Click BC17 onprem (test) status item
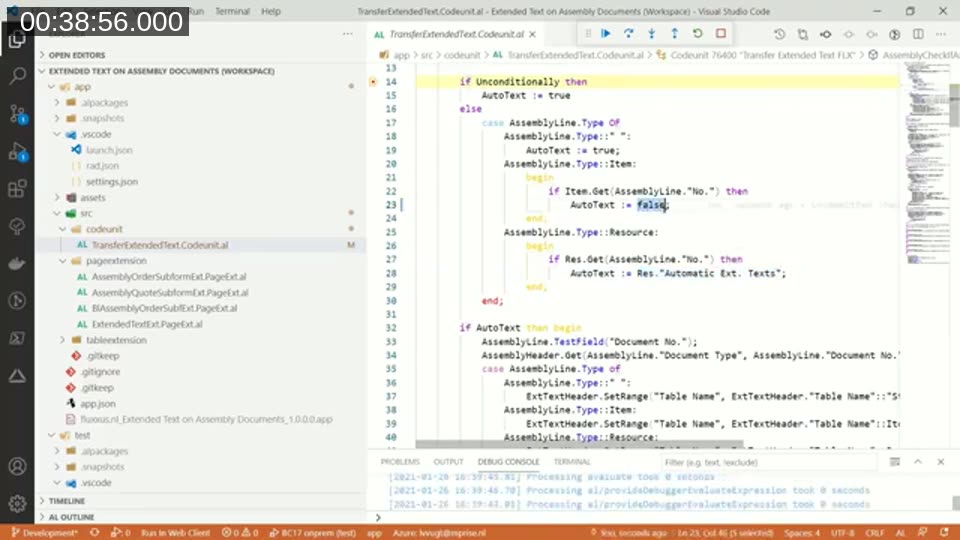The image size is (960, 540). pos(312,533)
